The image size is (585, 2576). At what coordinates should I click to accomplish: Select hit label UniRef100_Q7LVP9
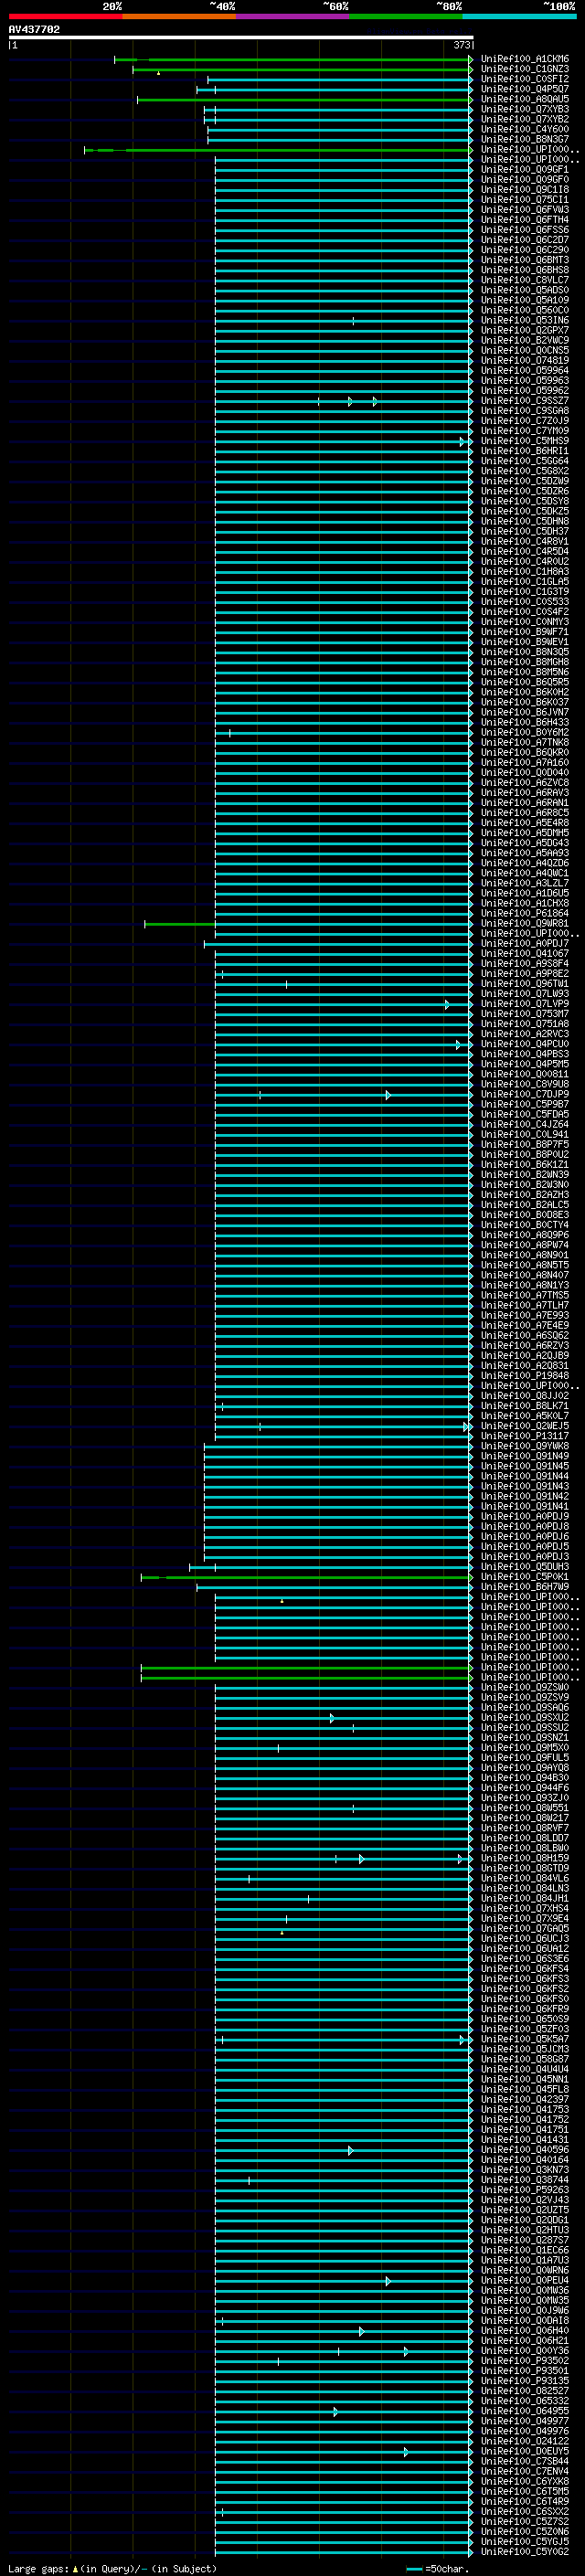click(525, 1003)
